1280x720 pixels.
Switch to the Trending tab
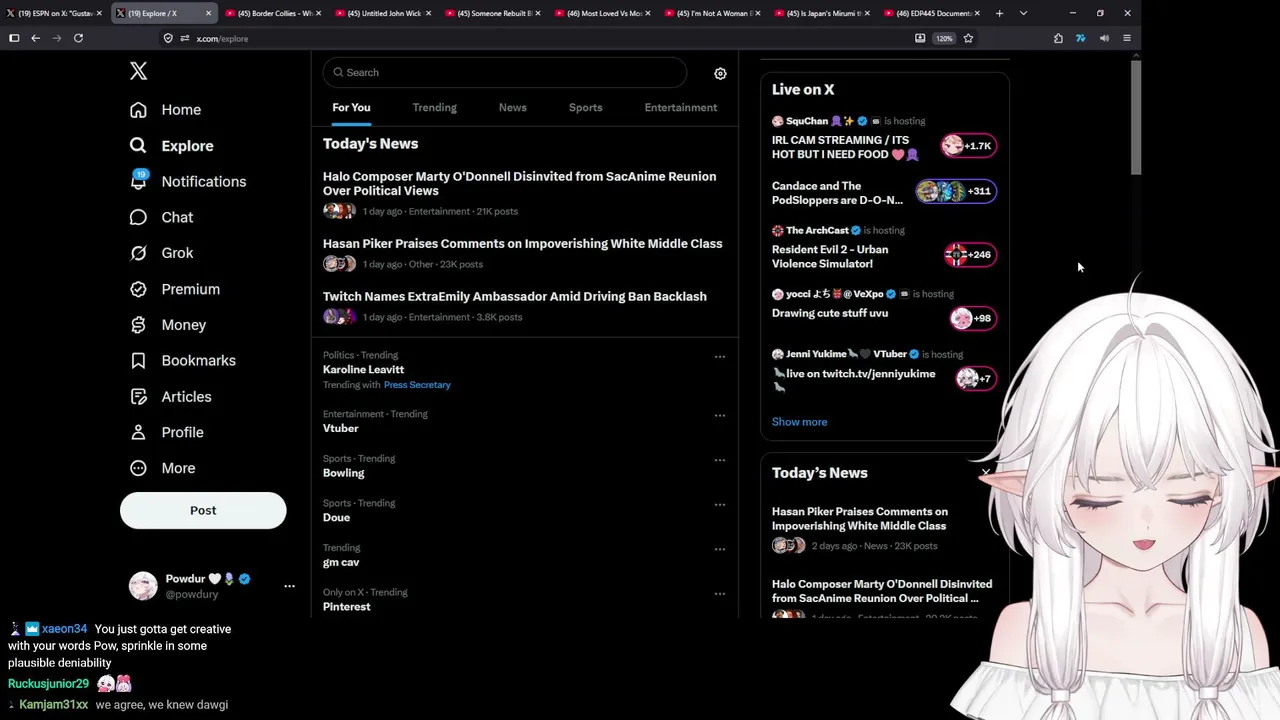pos(434,107)
